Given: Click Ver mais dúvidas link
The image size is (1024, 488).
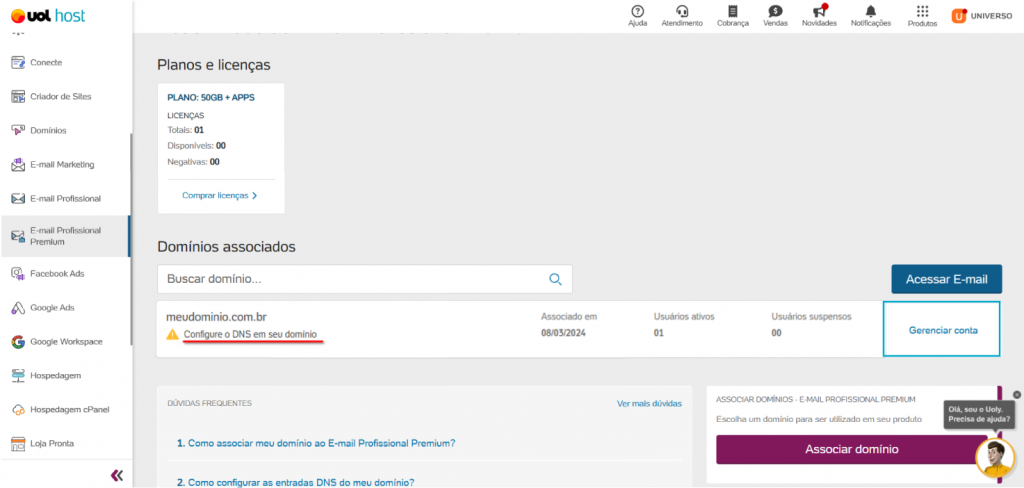Looking at the screenshot, I should [x=649, y=404].
